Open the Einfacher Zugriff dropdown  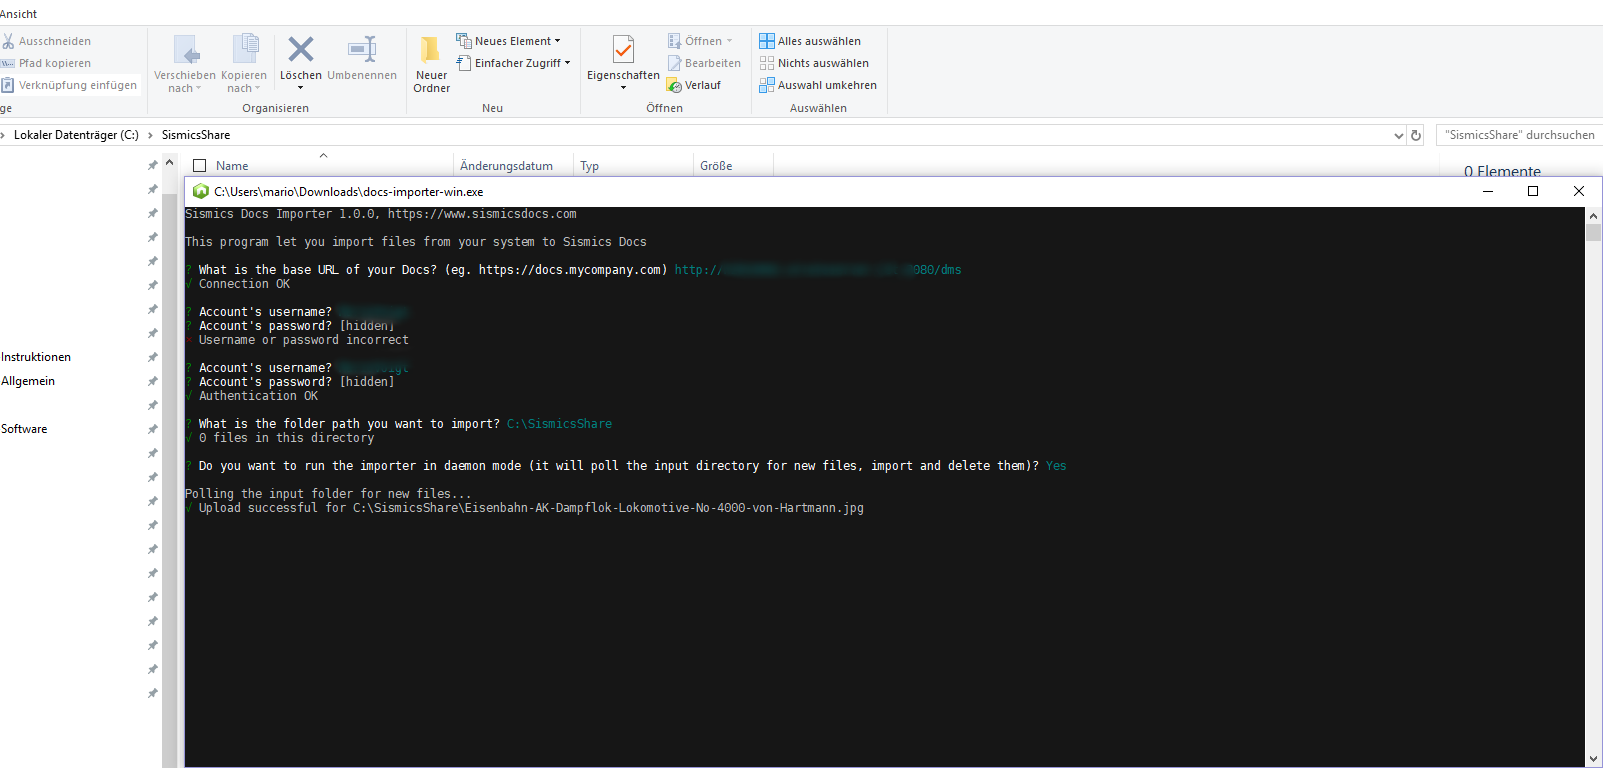pos(513,63)
